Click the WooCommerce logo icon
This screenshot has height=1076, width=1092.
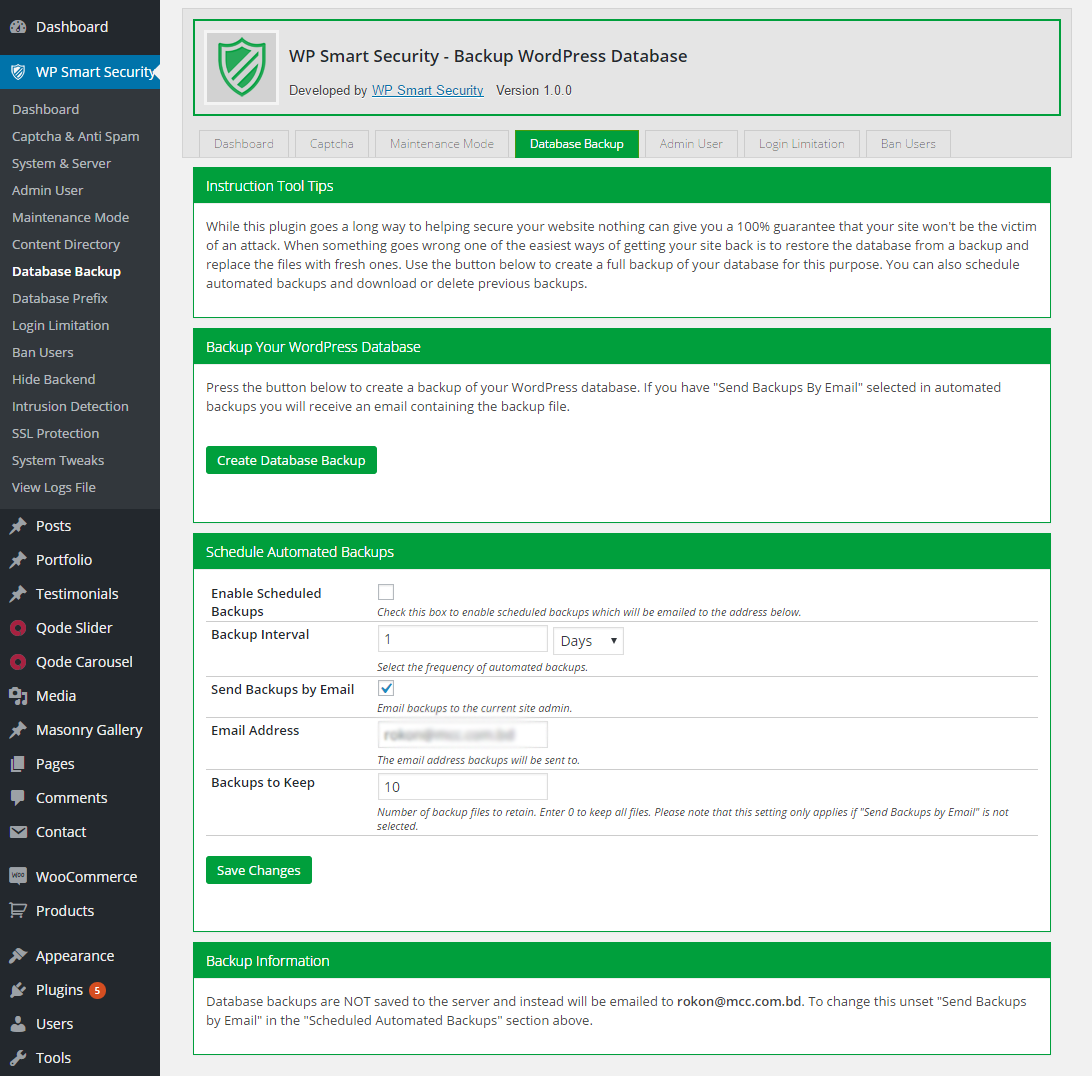tap(18, 876)
